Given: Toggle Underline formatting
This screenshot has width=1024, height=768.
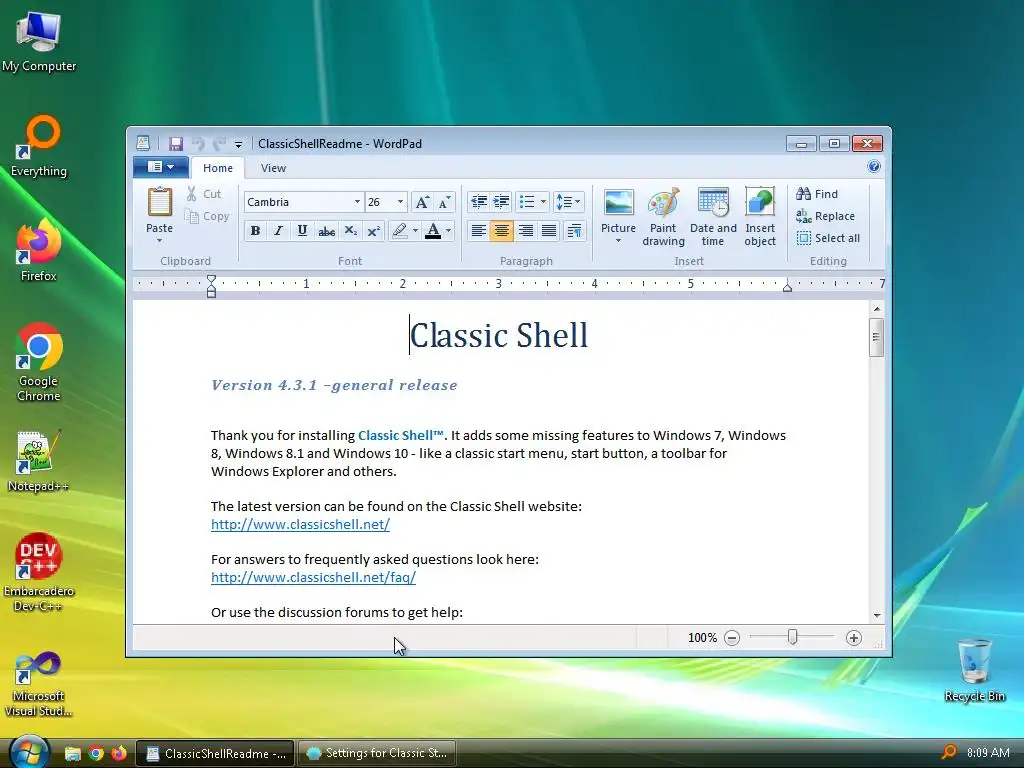Looking at the screenshot, I should [x=302, y=231].
